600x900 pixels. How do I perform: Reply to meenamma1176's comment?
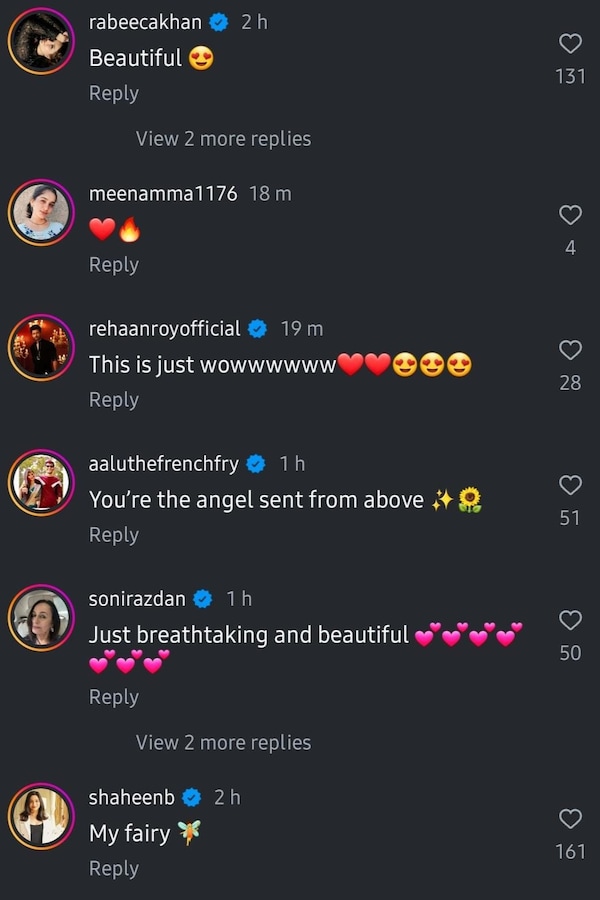(x=114, y=264)
